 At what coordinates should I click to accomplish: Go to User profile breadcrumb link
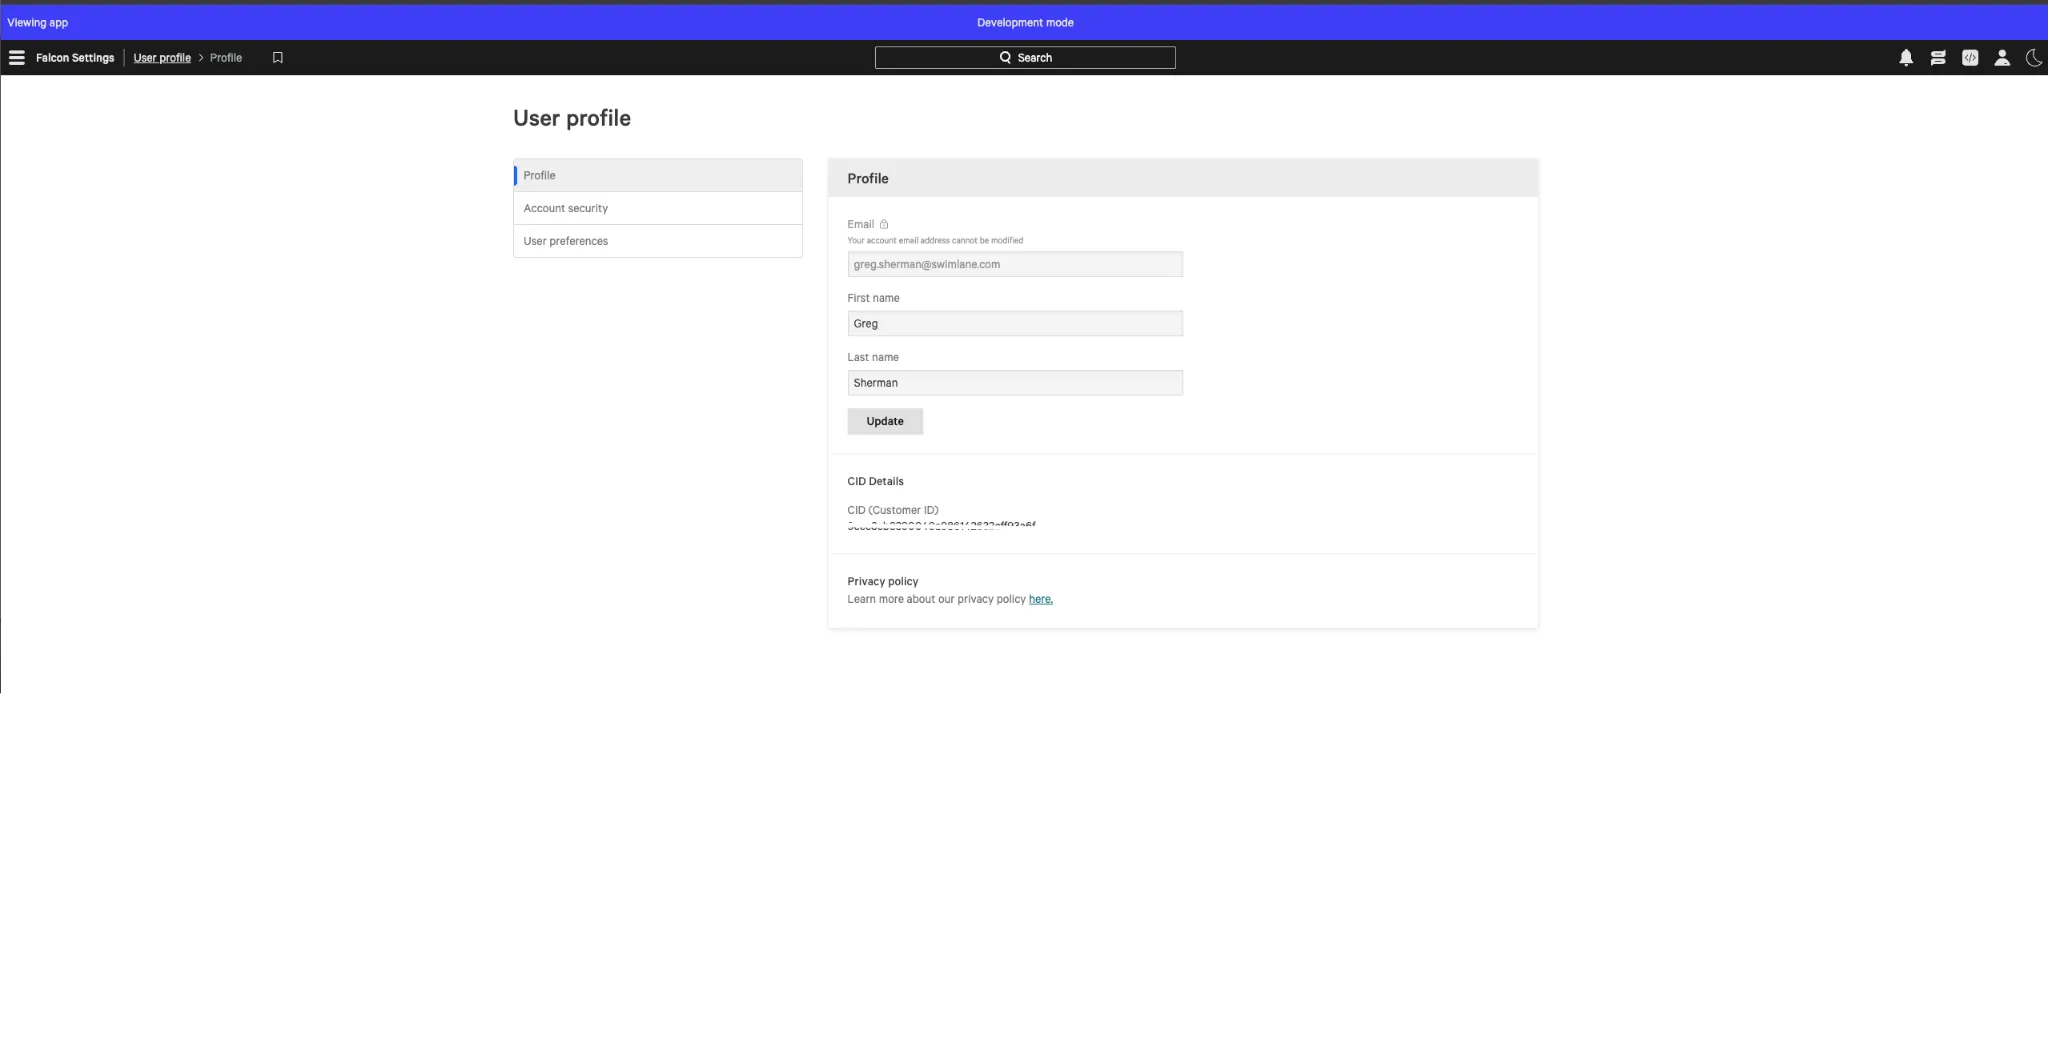162,58
